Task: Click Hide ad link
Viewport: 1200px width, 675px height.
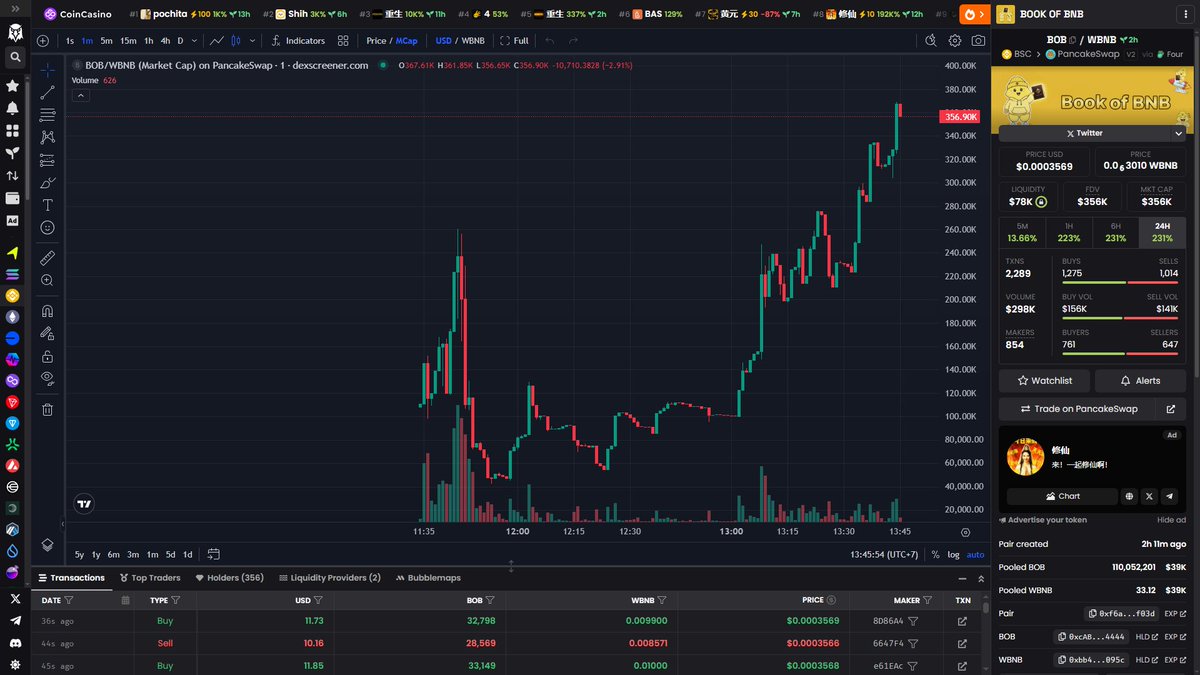Action: pyautogui.click(x=1172, y=520)
